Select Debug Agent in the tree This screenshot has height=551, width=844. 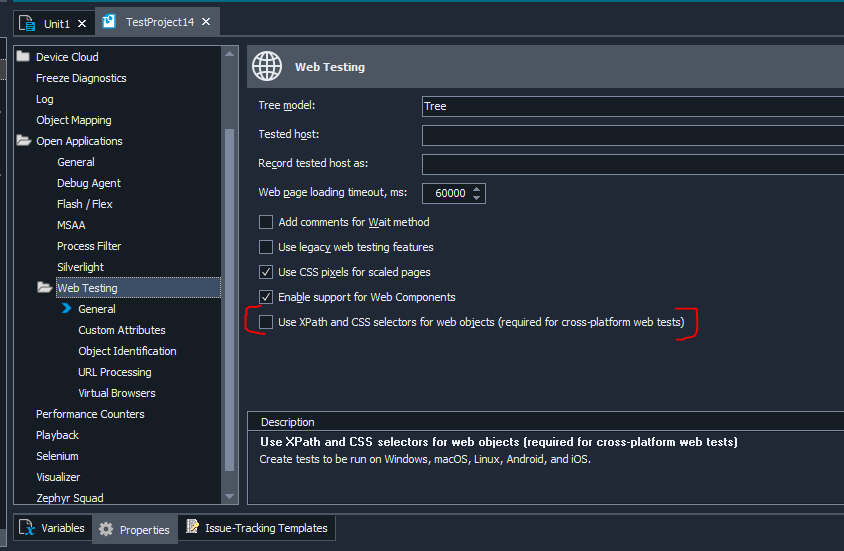click(88, 183)
